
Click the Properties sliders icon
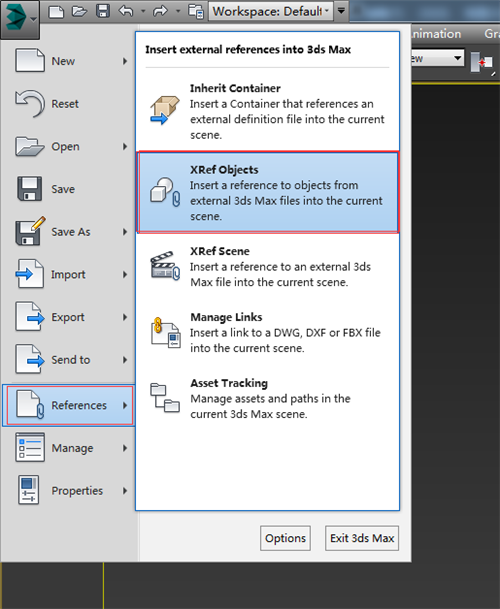tap(28, 490)
